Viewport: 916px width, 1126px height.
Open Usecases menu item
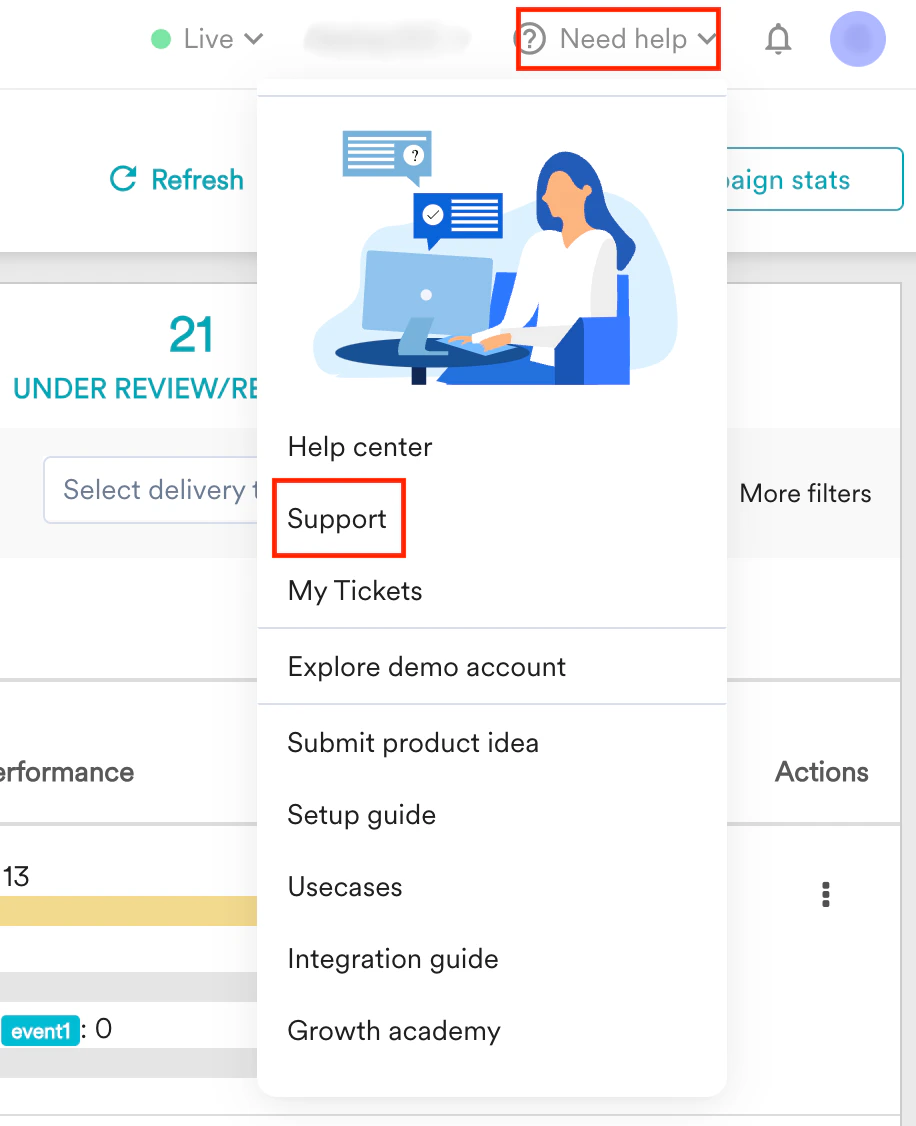[x=345, y=887]
